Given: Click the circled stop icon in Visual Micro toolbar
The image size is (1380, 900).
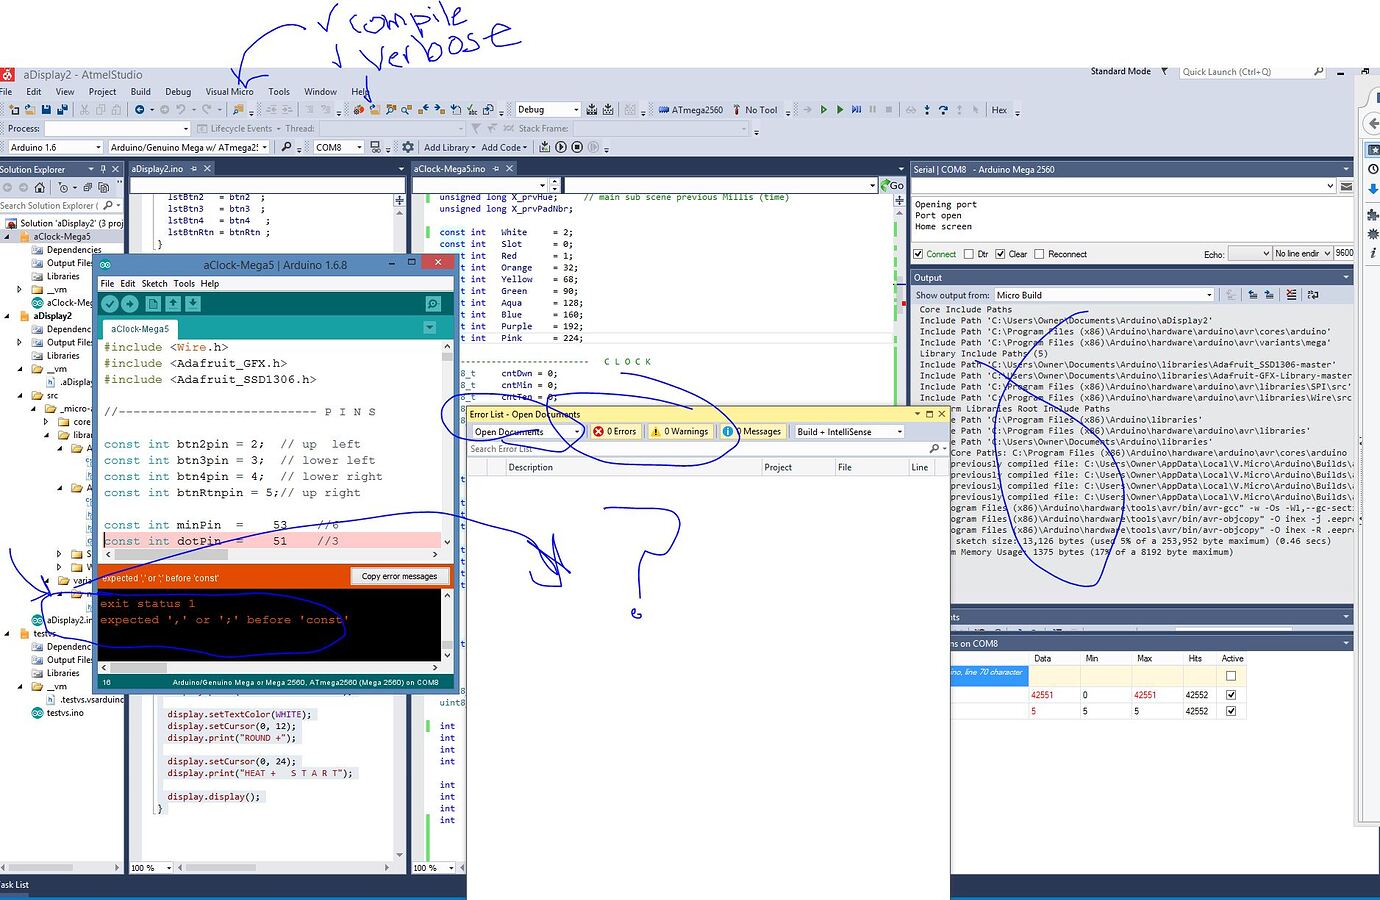Looking at the screenshot, I should point(577,147).
